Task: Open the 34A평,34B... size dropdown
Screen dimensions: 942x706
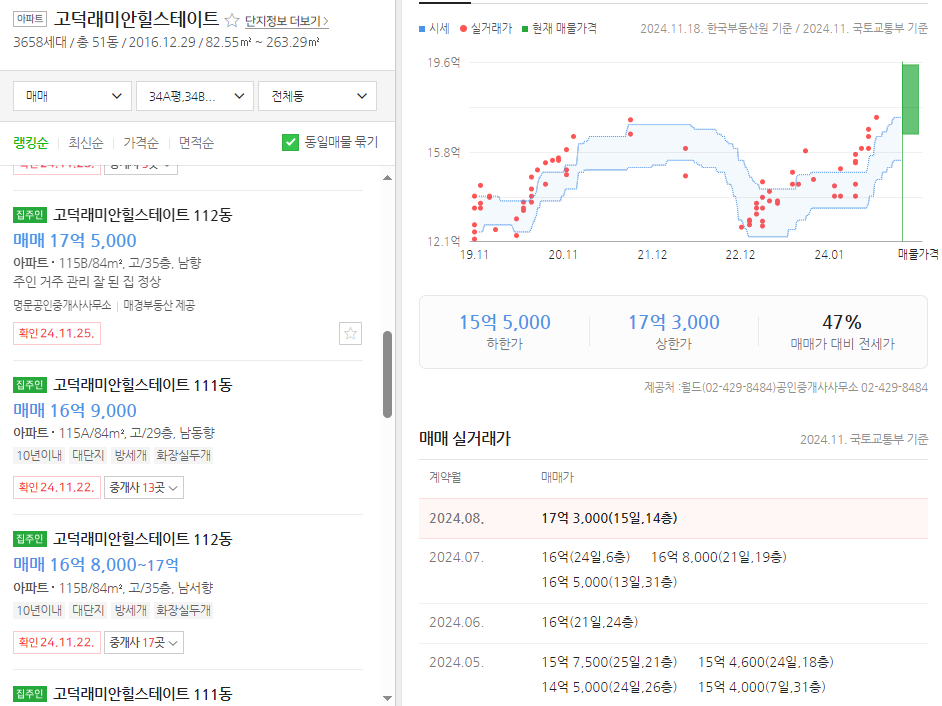Action: [195, 96]
